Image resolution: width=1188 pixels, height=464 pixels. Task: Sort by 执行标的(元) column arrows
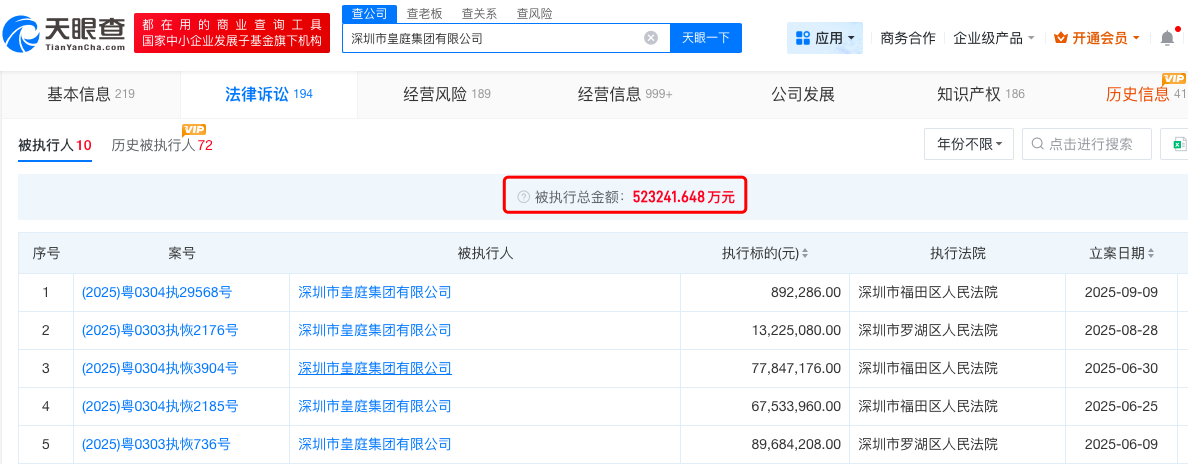pos(805,254)
